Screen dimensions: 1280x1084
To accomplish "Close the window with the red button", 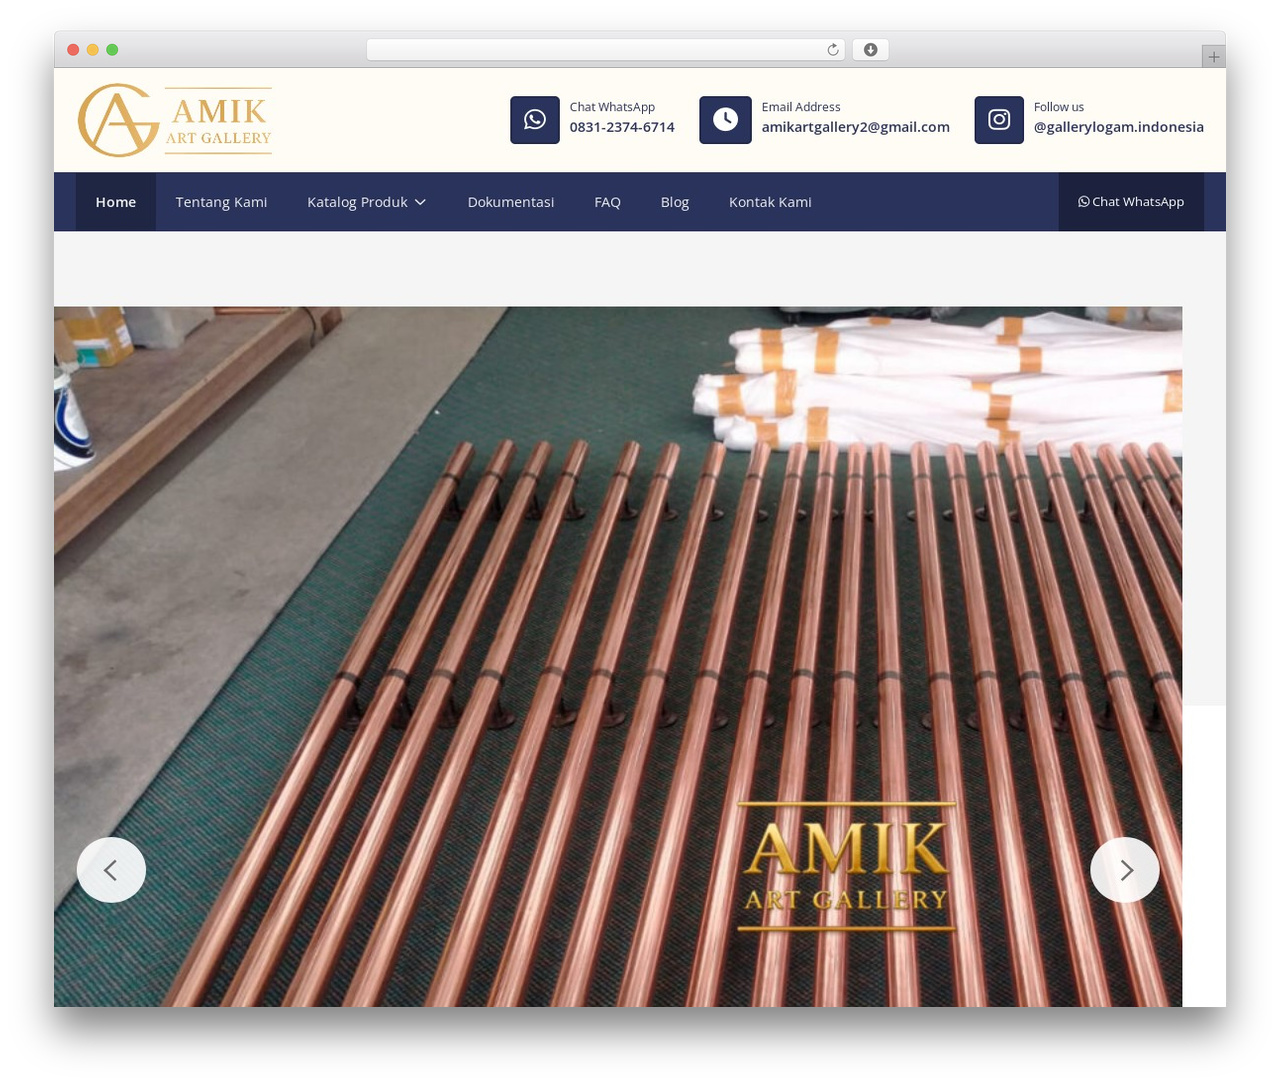I will click(x=73, y=50).
